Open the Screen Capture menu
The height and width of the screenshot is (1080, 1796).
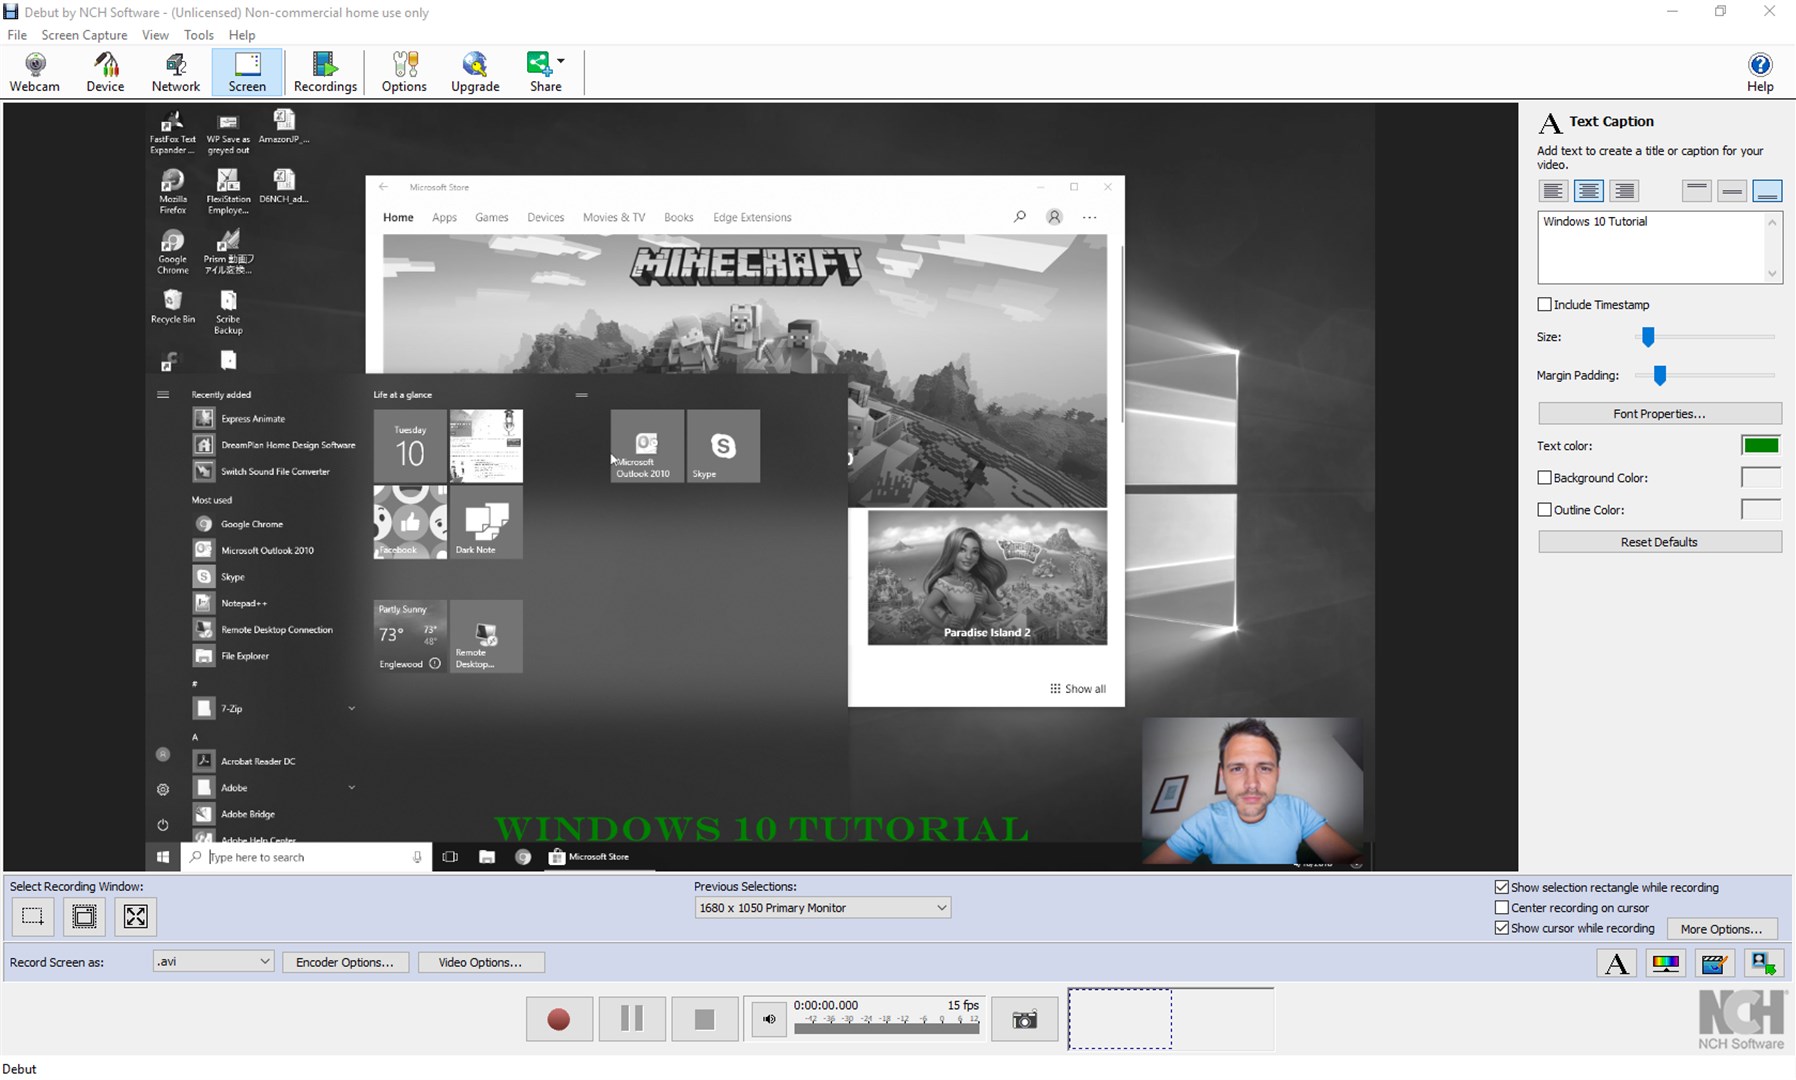(x=84, y=34)
